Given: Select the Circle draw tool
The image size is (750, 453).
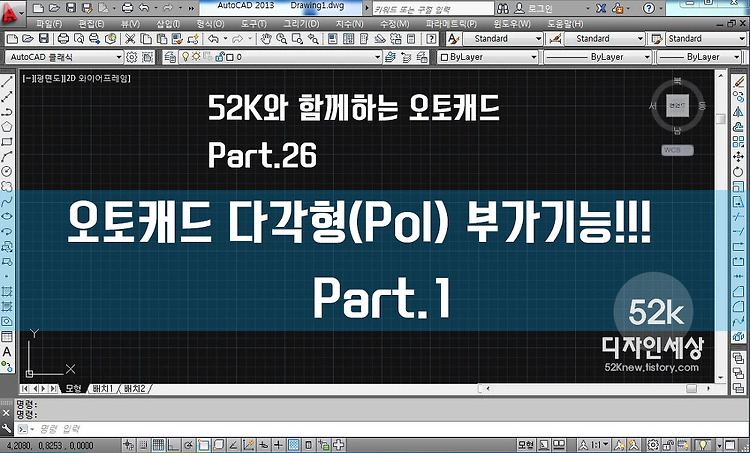Looking at the screenshot, I should point(7,171).
